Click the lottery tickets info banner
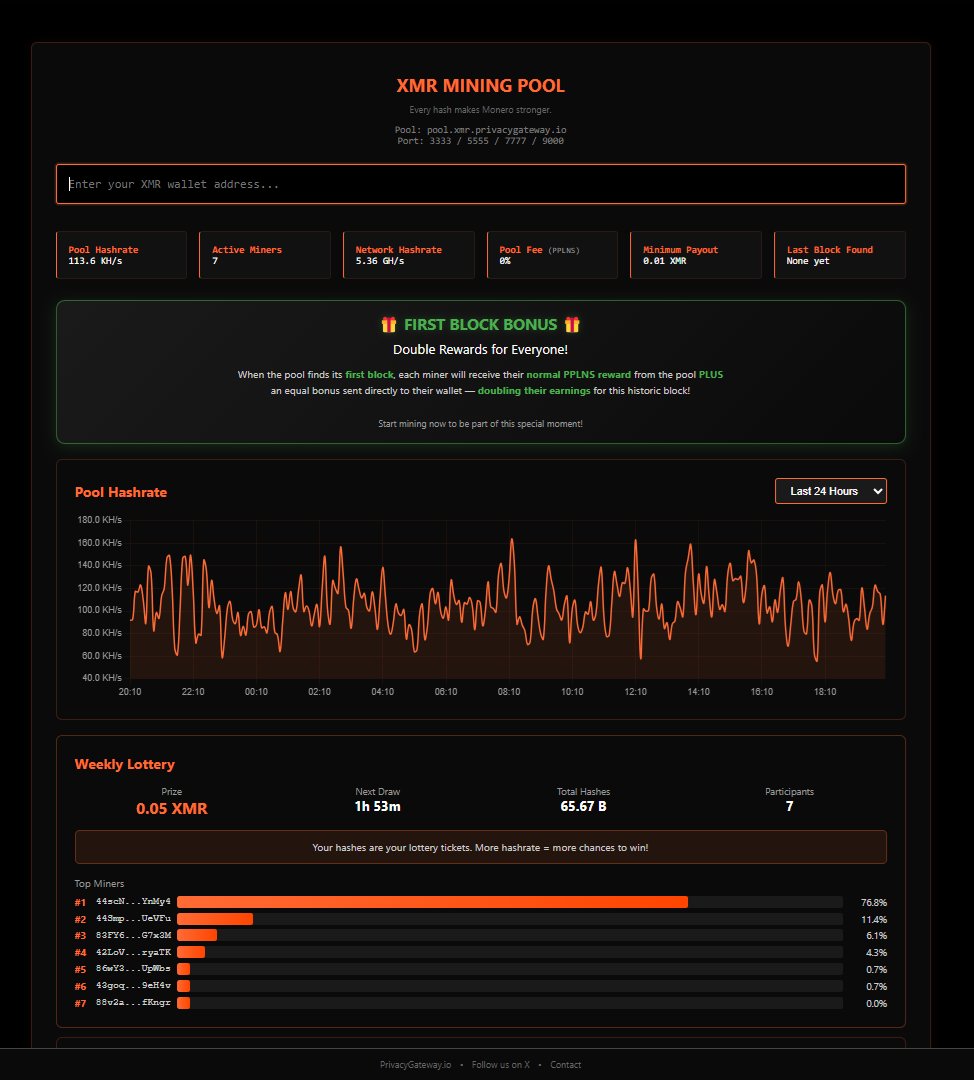 (481, 847)
